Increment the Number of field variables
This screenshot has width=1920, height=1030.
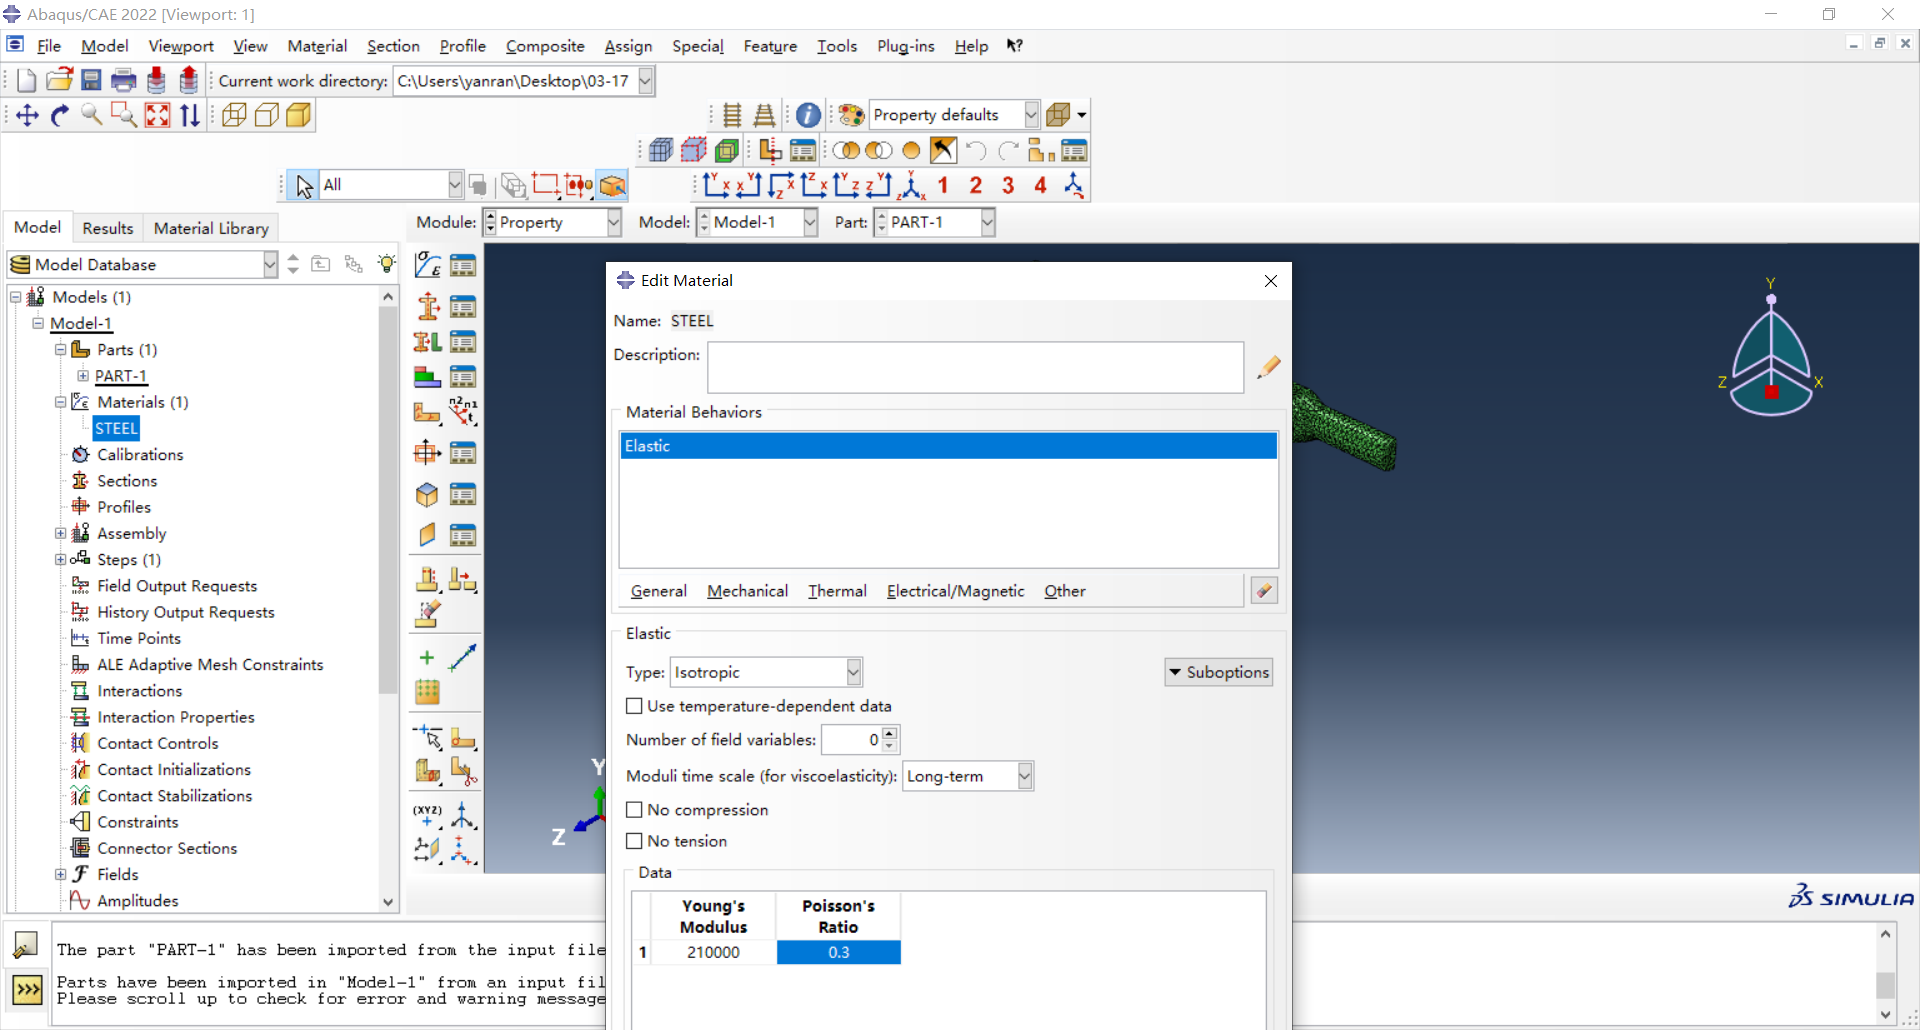pos(891,733)
